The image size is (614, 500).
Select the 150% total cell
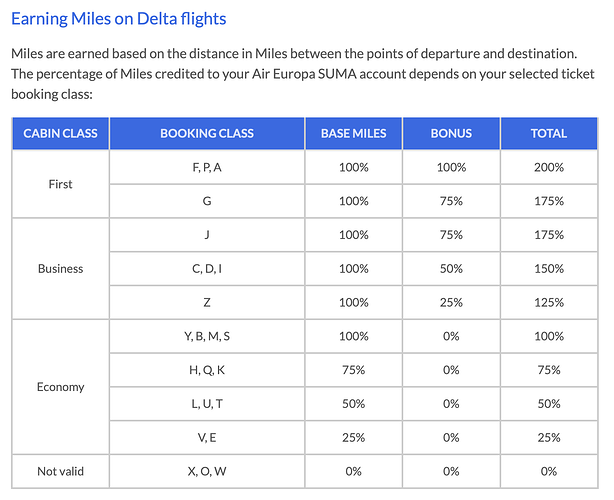point(549,268)
